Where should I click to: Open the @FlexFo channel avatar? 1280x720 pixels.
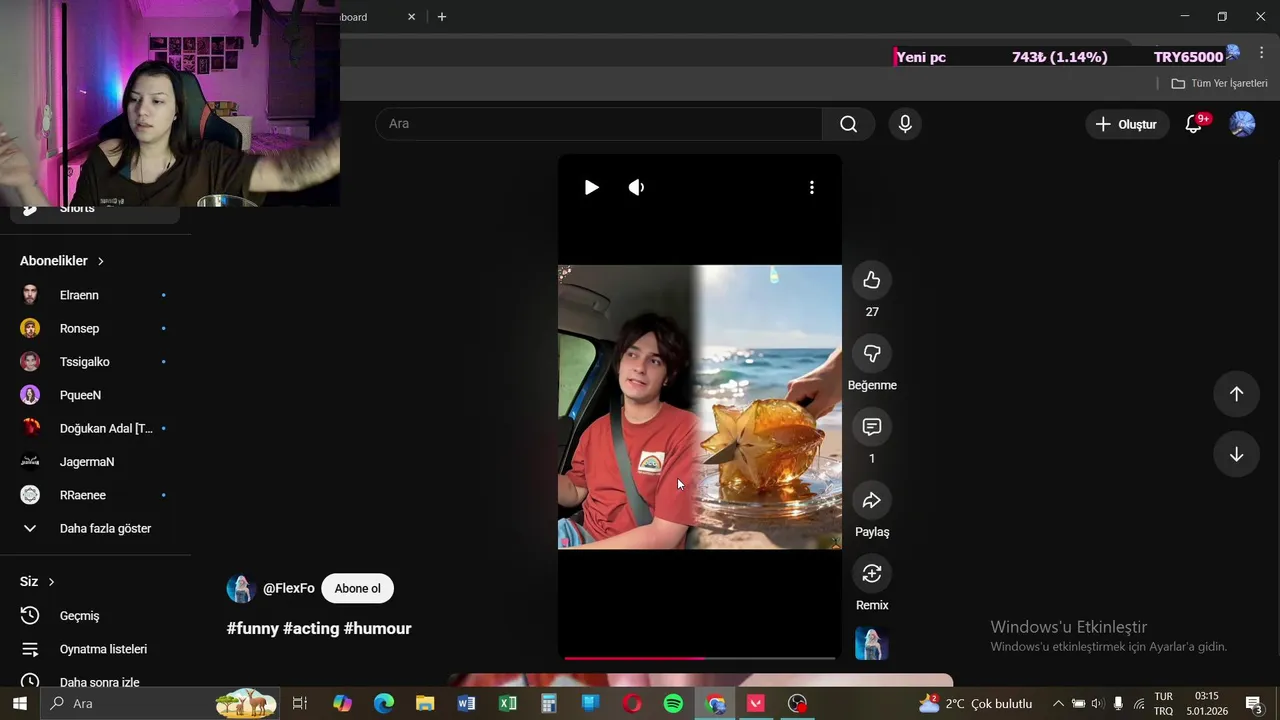coord(241,588)
